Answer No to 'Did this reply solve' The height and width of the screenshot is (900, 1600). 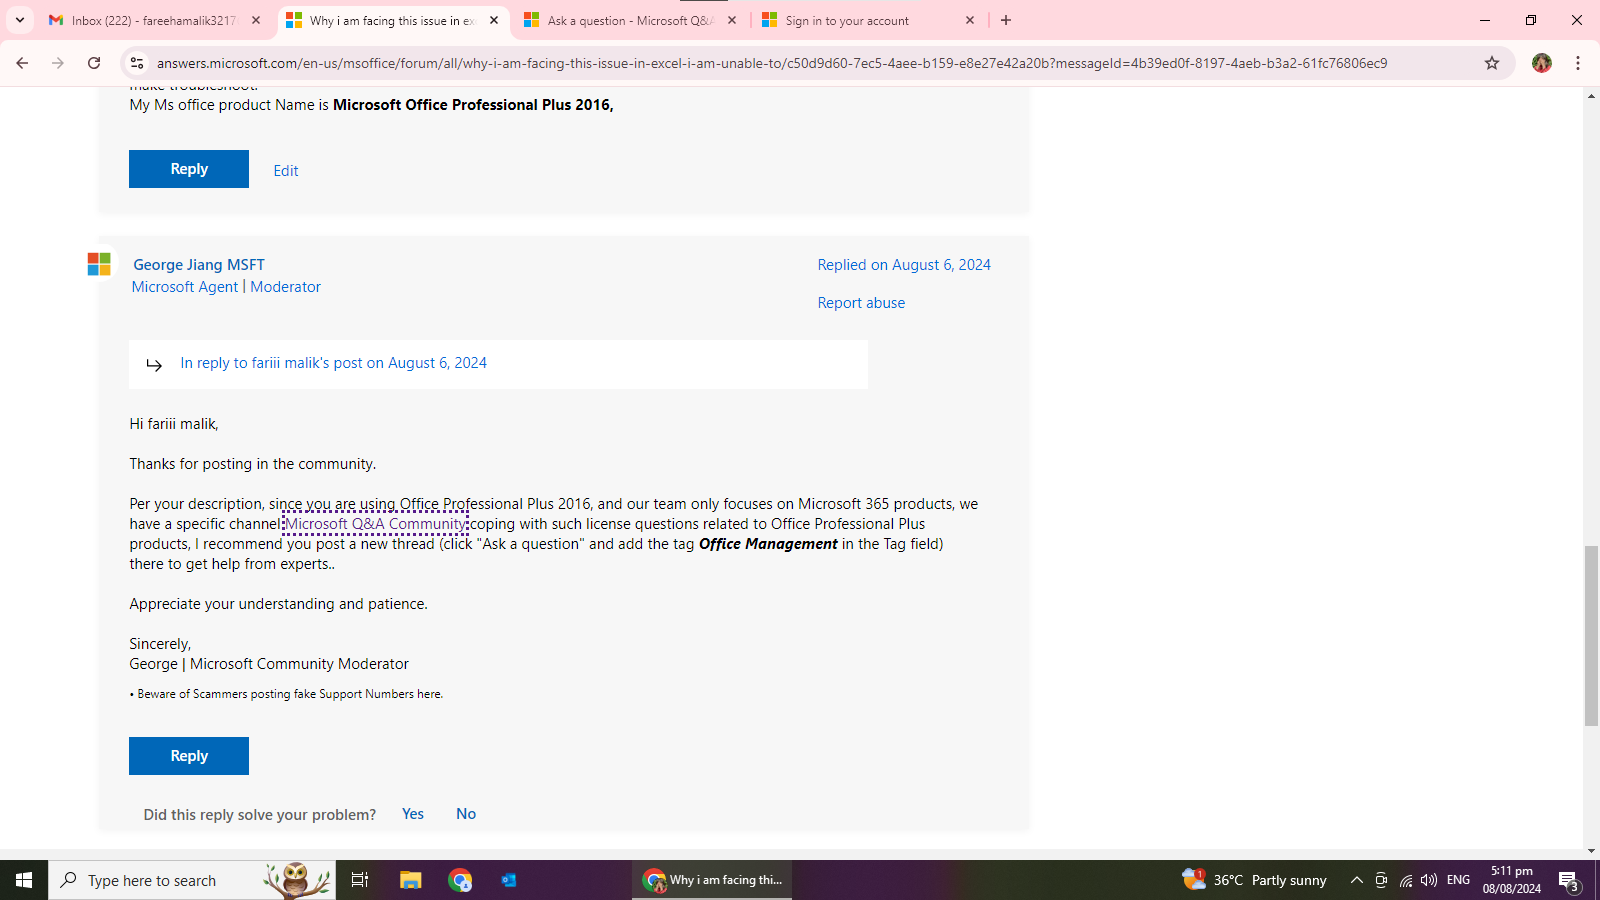[466, 814]
